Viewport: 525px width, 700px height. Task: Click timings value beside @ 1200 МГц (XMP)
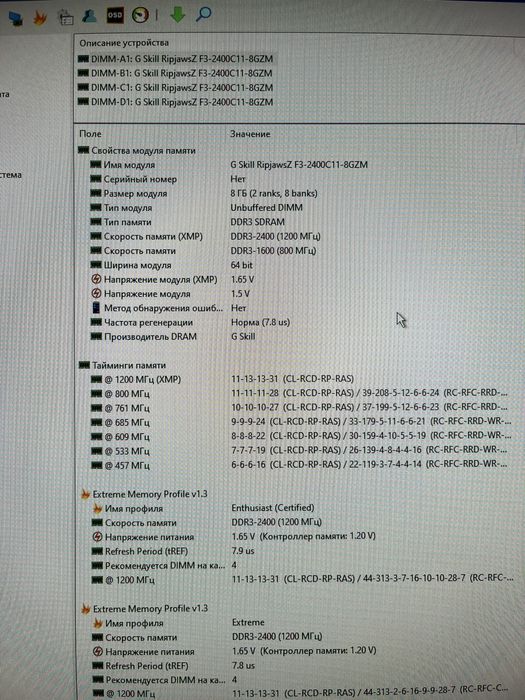pyautogui.click(x=292, y=379)
